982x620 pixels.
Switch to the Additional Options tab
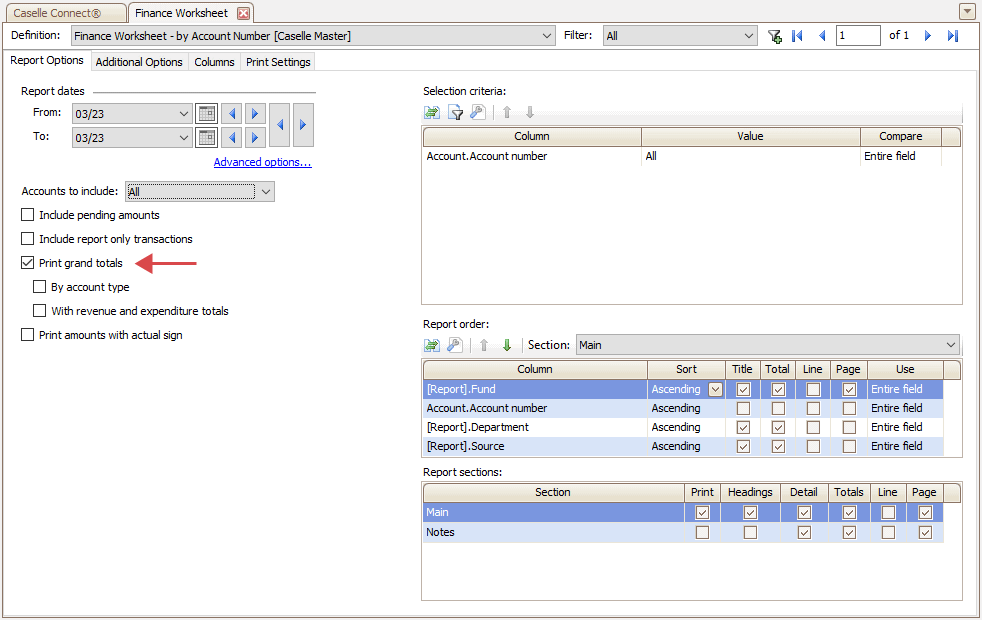coord(139,62)
